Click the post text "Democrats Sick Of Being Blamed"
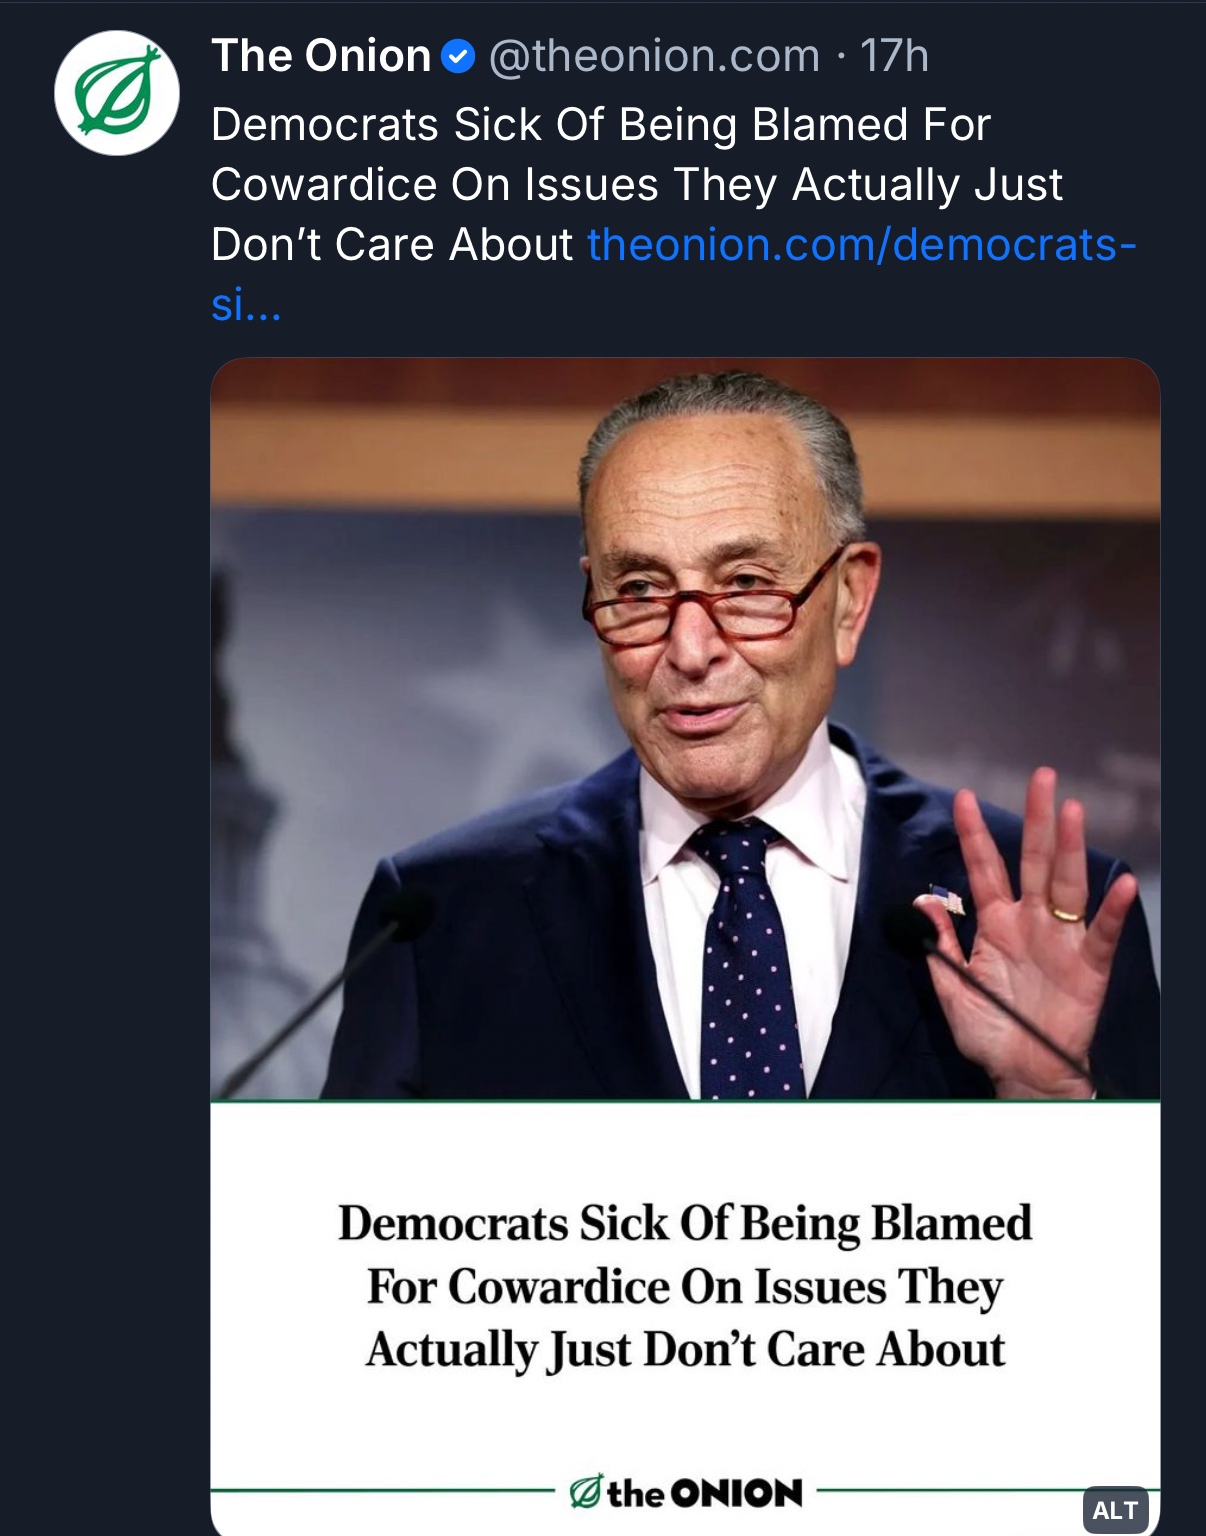1206x1536 pixels. point(600,126)
